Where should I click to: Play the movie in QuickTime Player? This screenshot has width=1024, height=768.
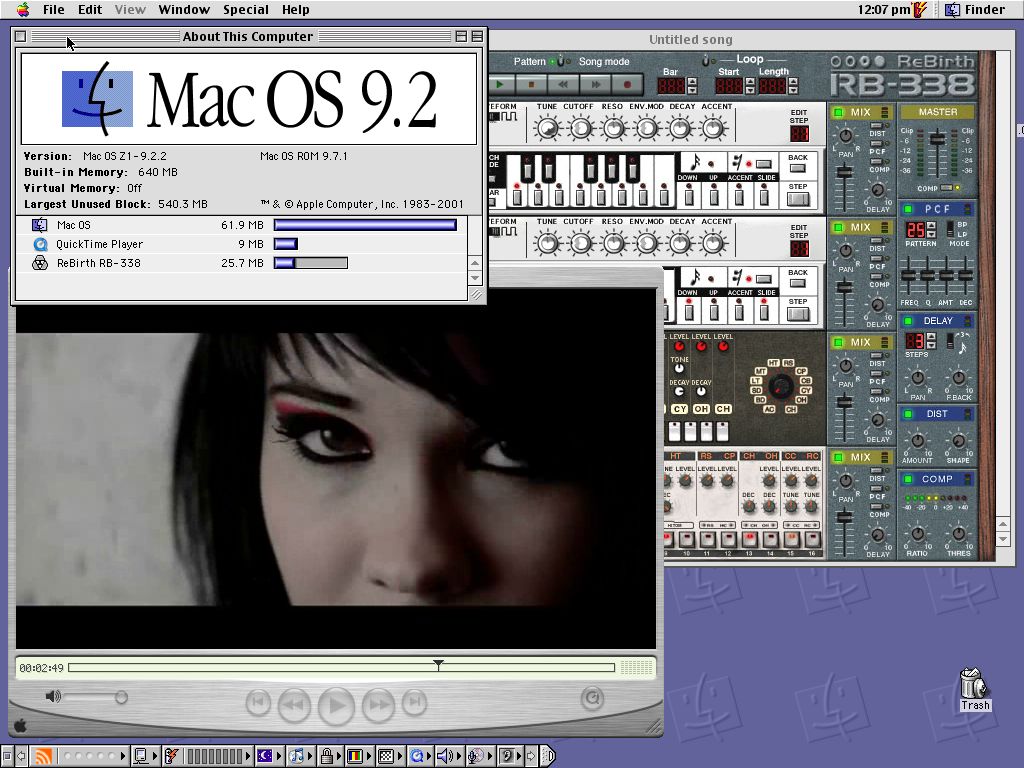(x=336, y=705)
